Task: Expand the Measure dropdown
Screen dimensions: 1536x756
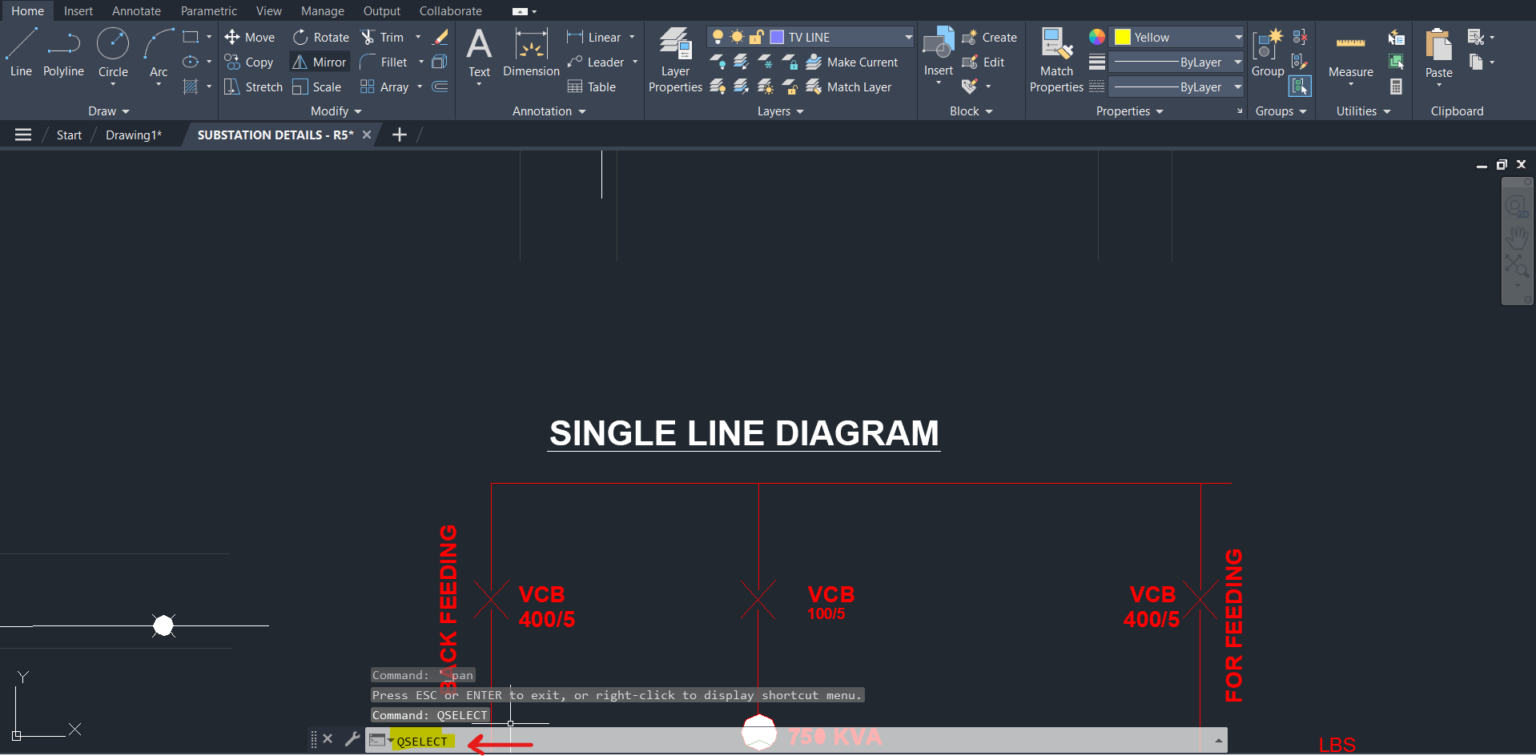Action: (1350, 82)
